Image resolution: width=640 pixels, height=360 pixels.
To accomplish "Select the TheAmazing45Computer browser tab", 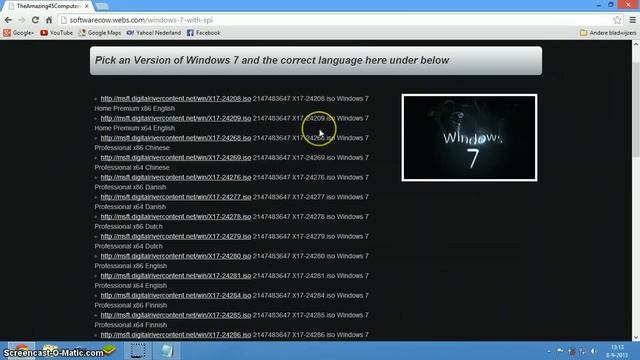I will click(48, 6).
